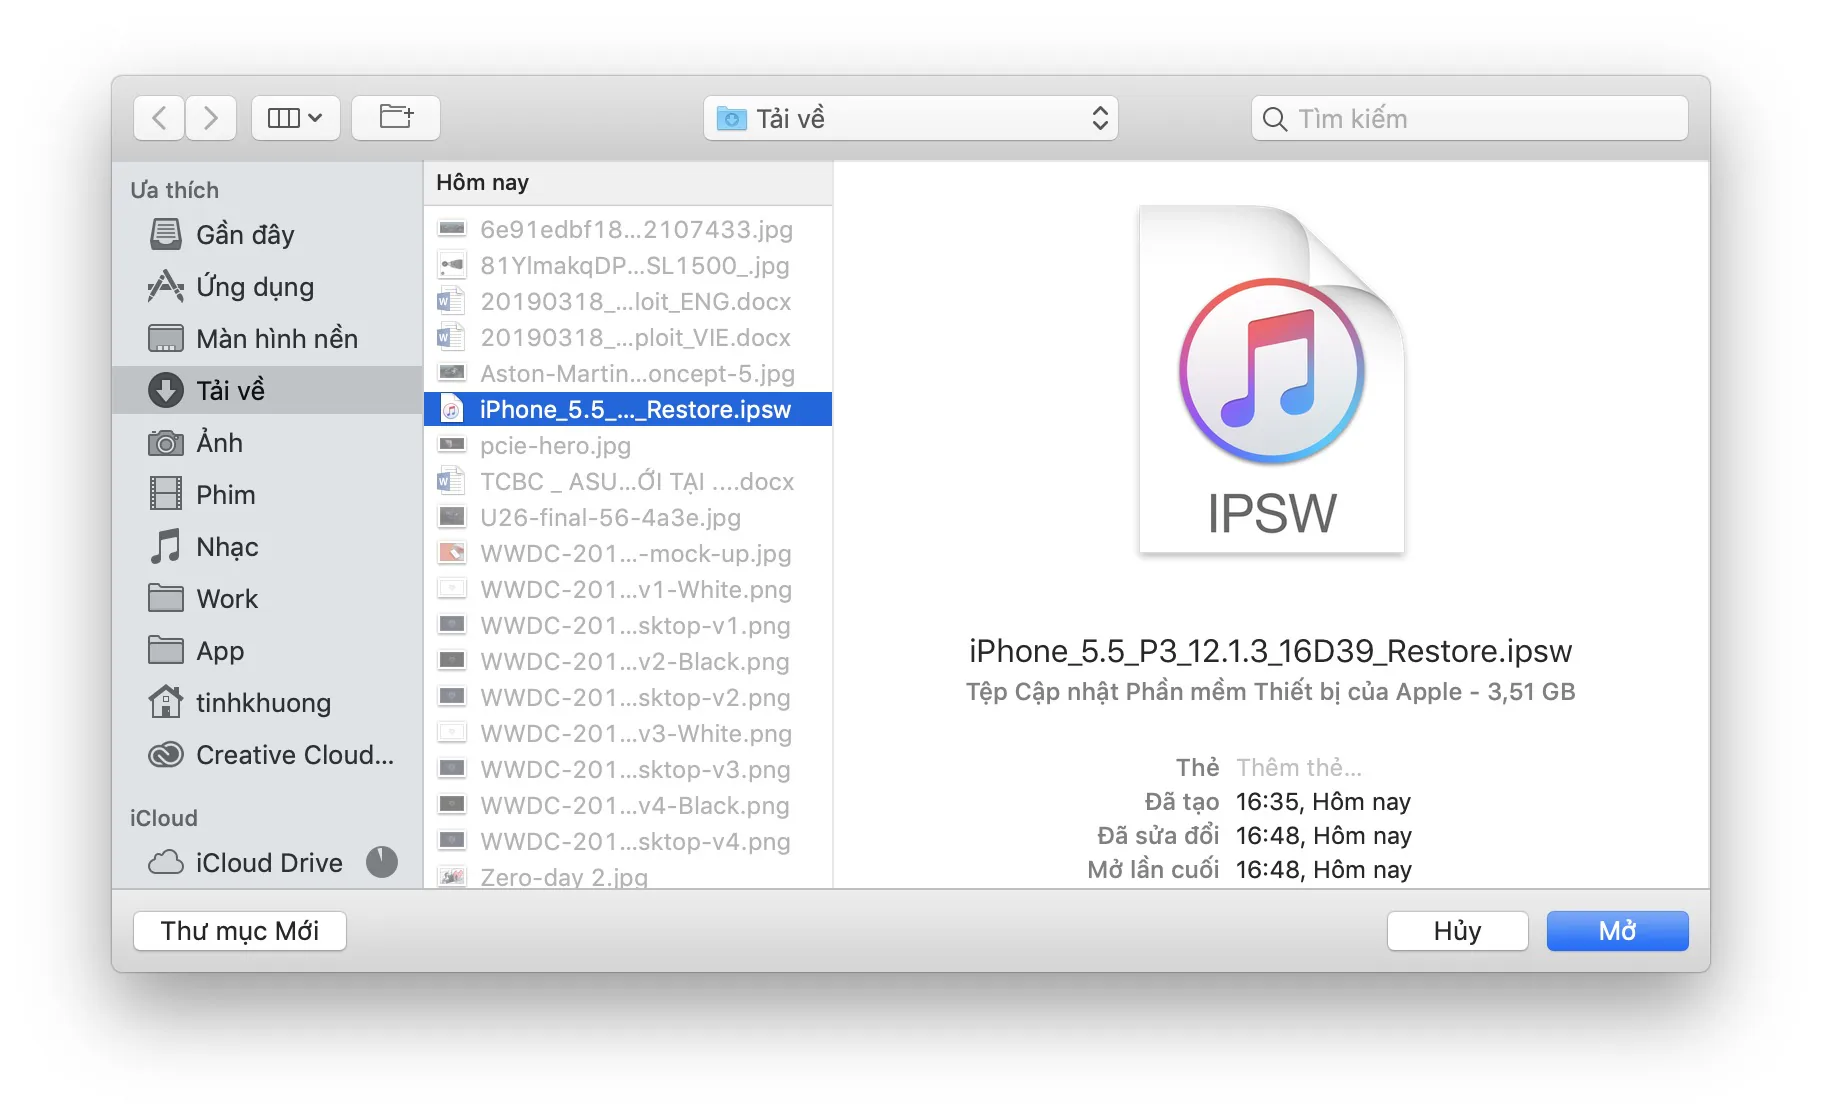
Task: Click the file WWDC-201...v2-Black.png
Action: pos(628,661)
